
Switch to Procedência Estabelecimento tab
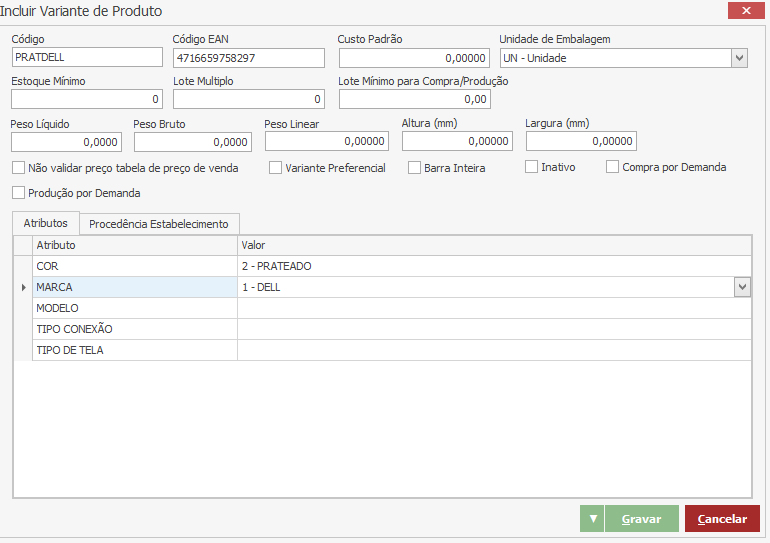click(x=159, y=224)
